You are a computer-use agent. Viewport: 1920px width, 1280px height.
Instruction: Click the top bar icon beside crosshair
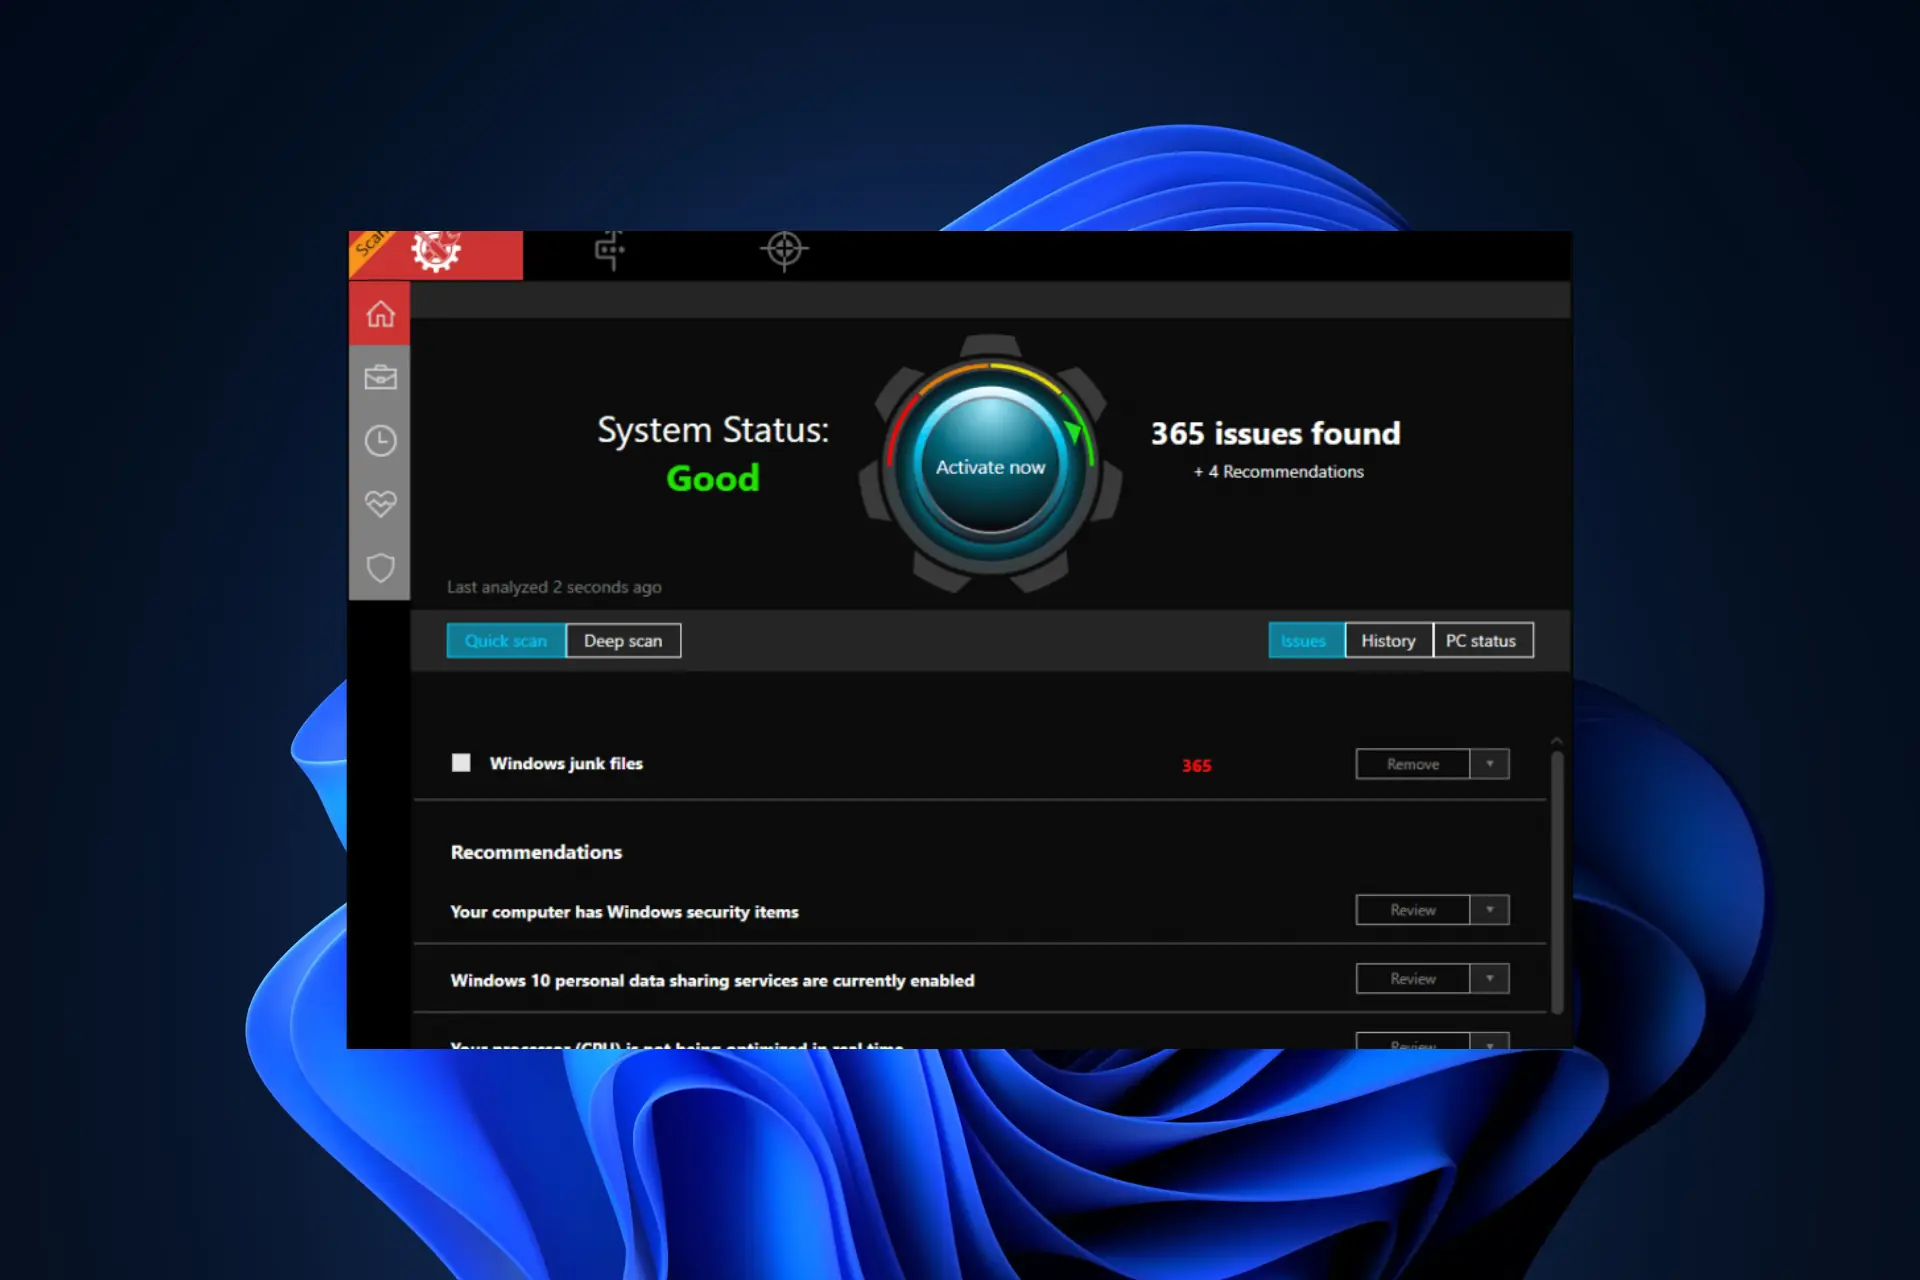click(609, 250)
